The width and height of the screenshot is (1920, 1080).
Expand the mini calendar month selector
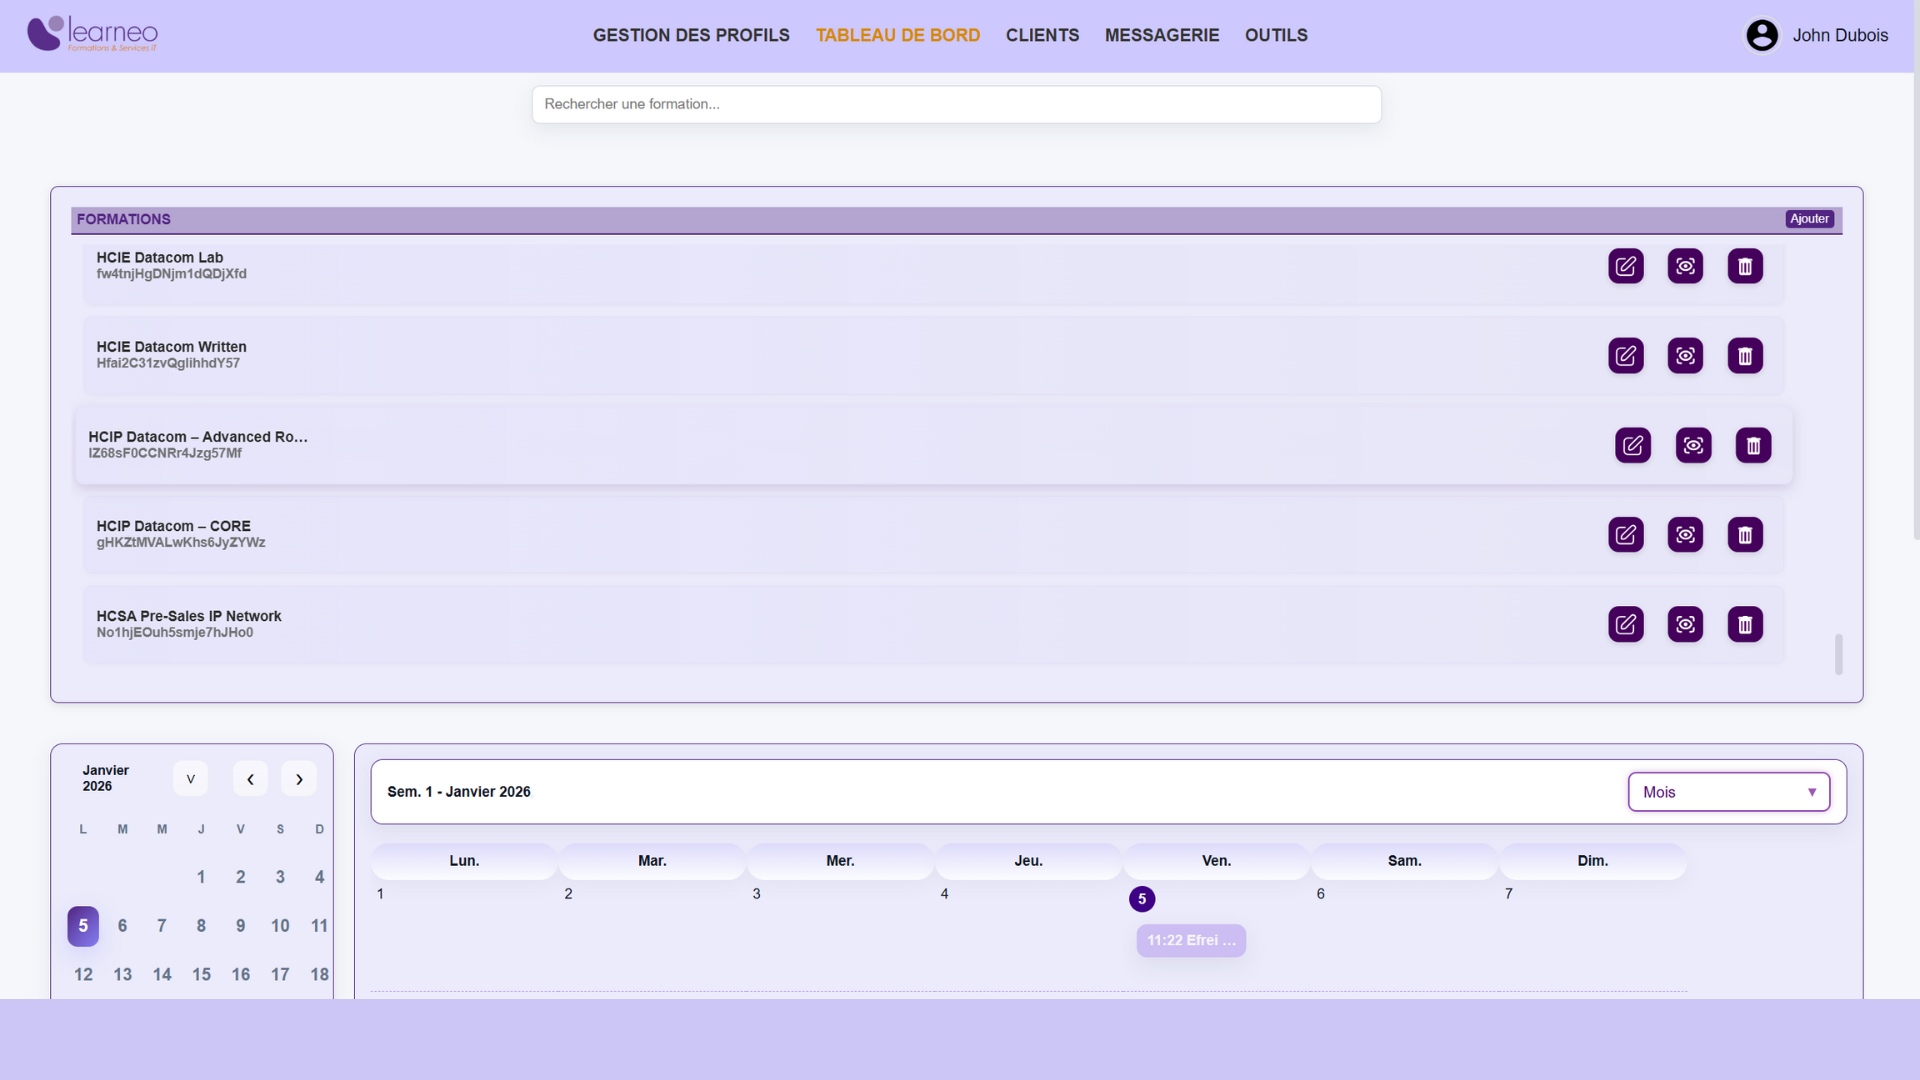(190, 779)
